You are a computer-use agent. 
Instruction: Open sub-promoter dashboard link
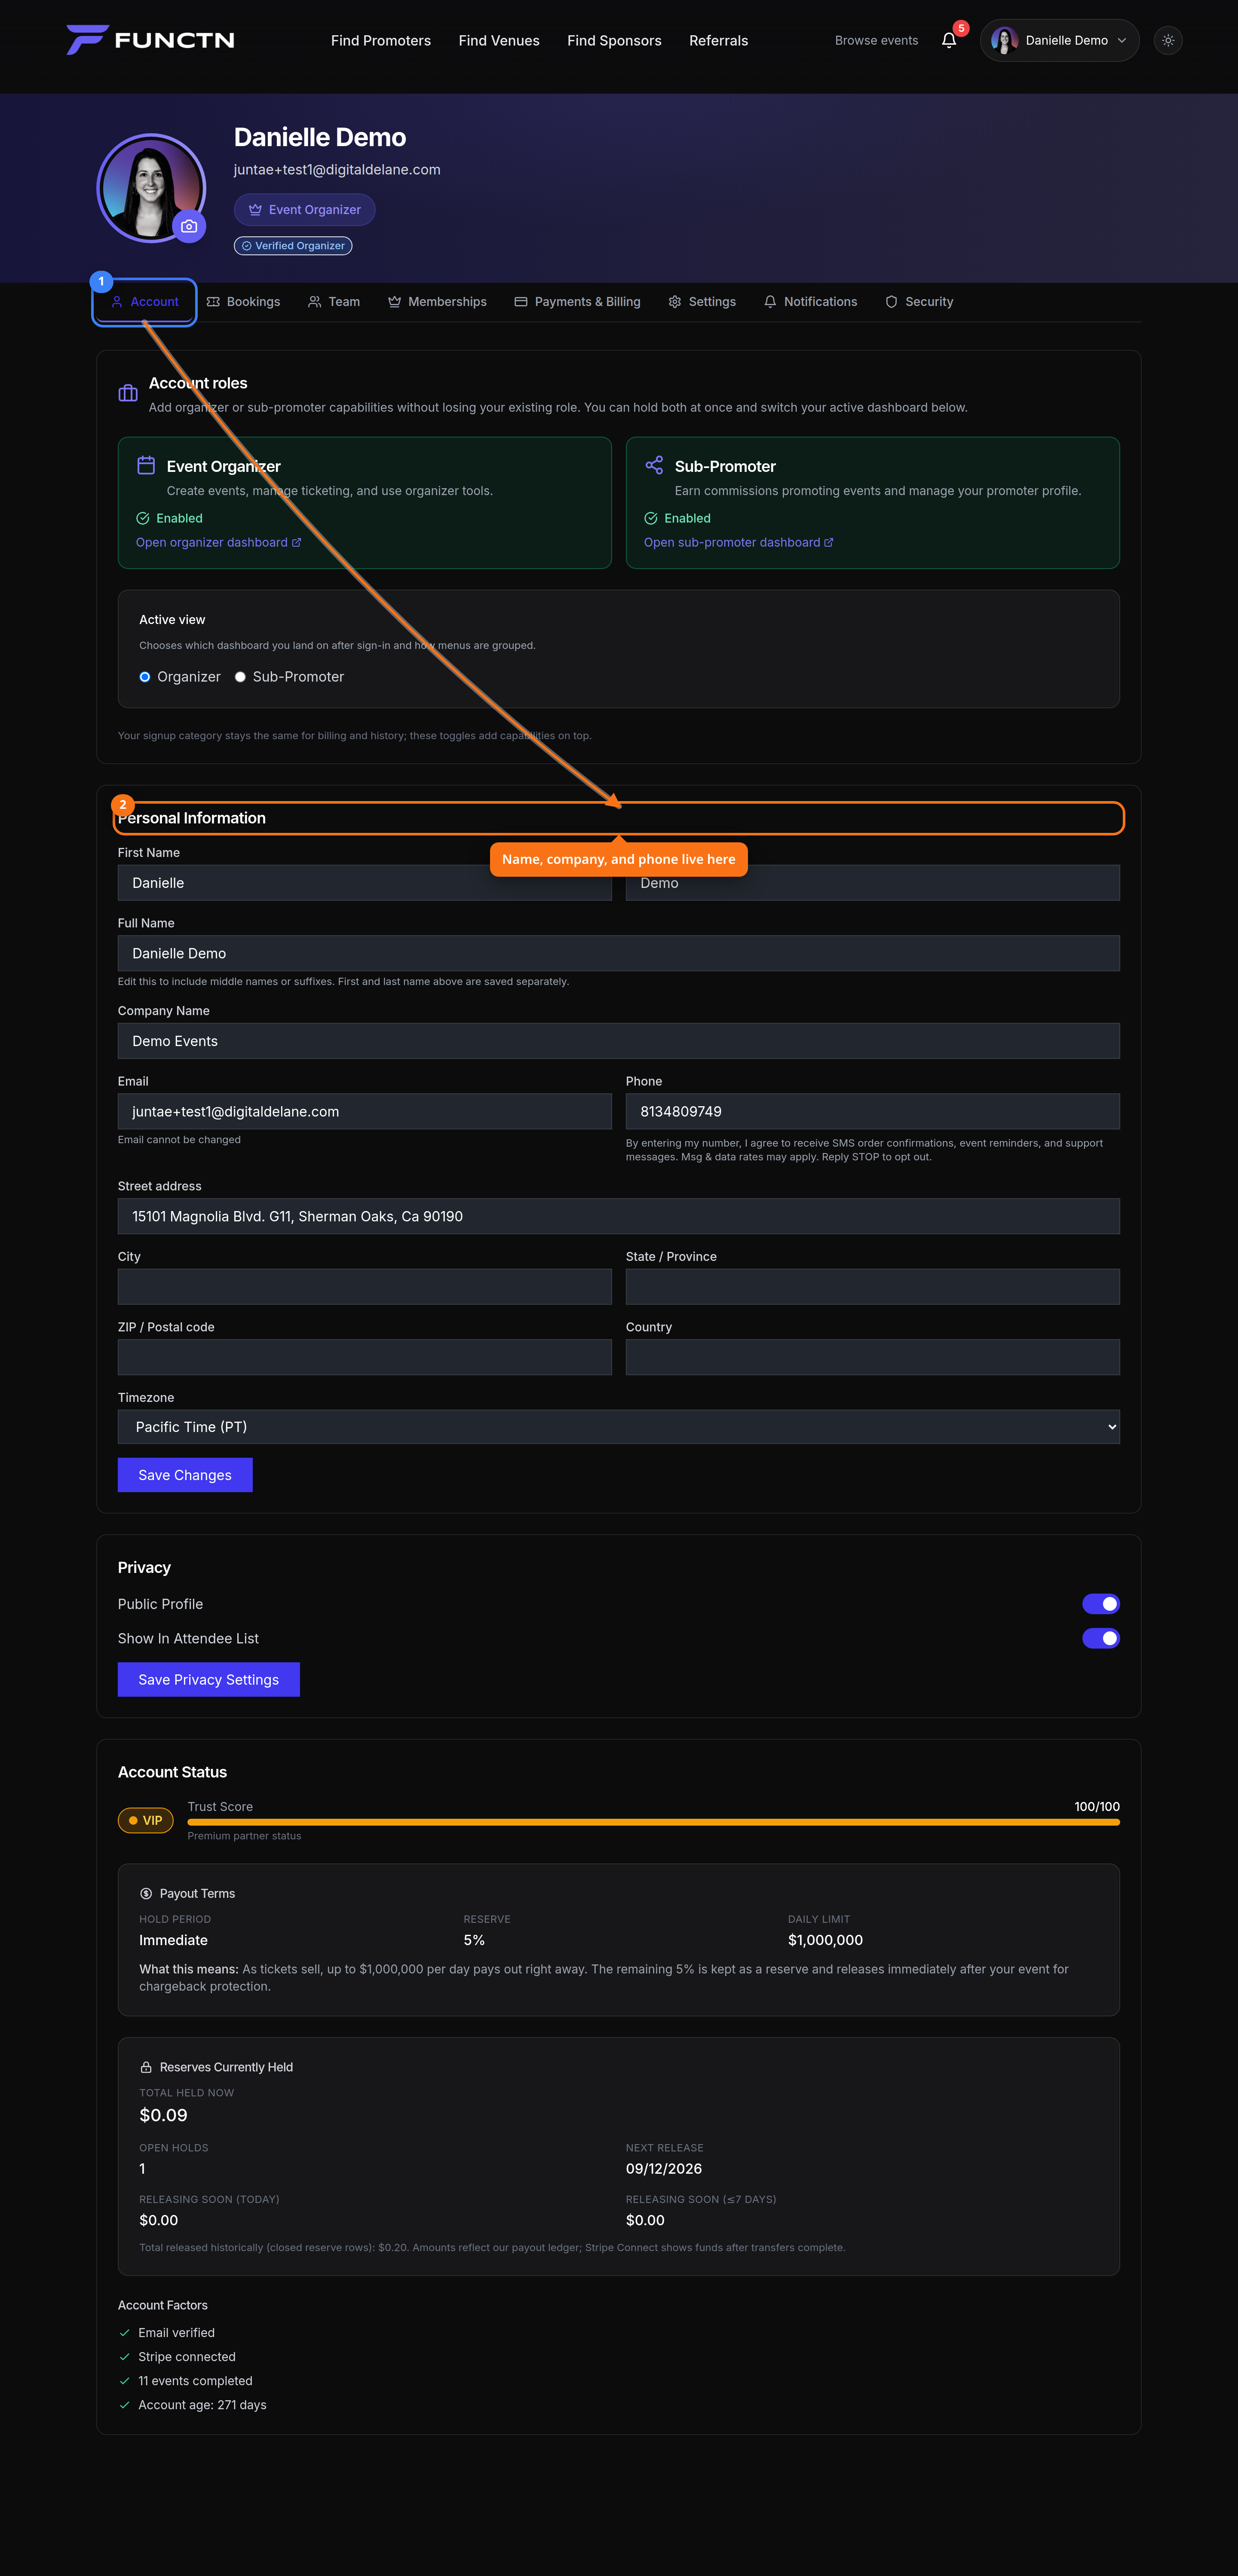pyautogui.click(x=738, y=543)
